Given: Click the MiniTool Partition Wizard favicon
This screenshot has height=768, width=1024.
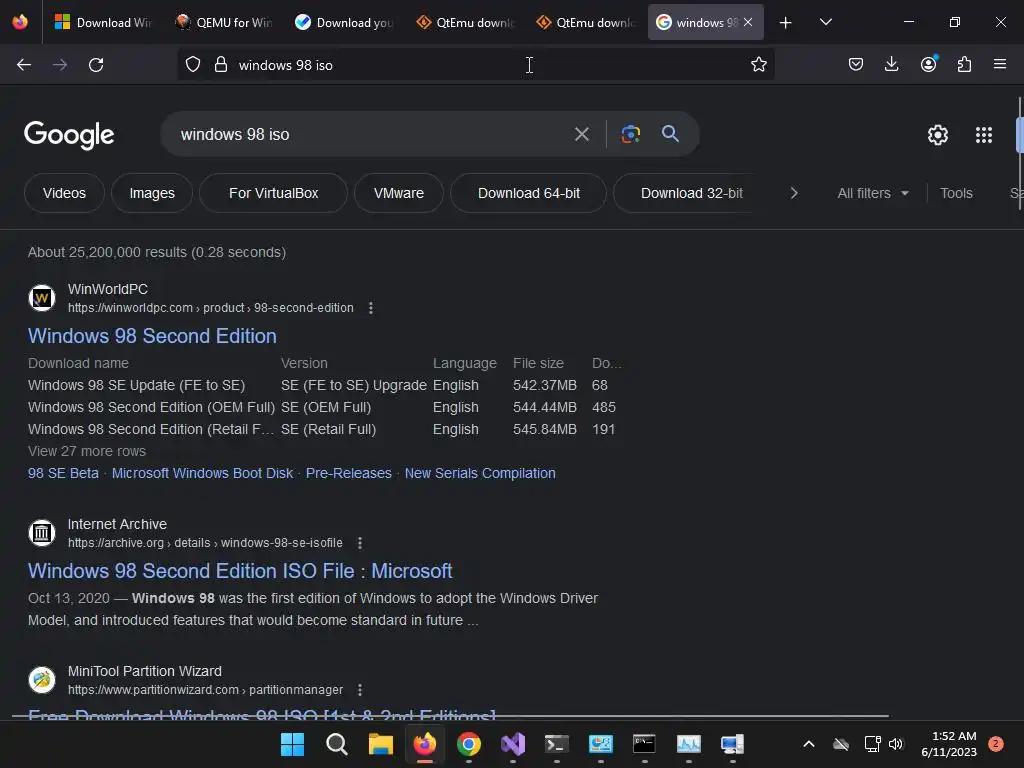Looking at the screenshot, I should [x=42, y=680].
